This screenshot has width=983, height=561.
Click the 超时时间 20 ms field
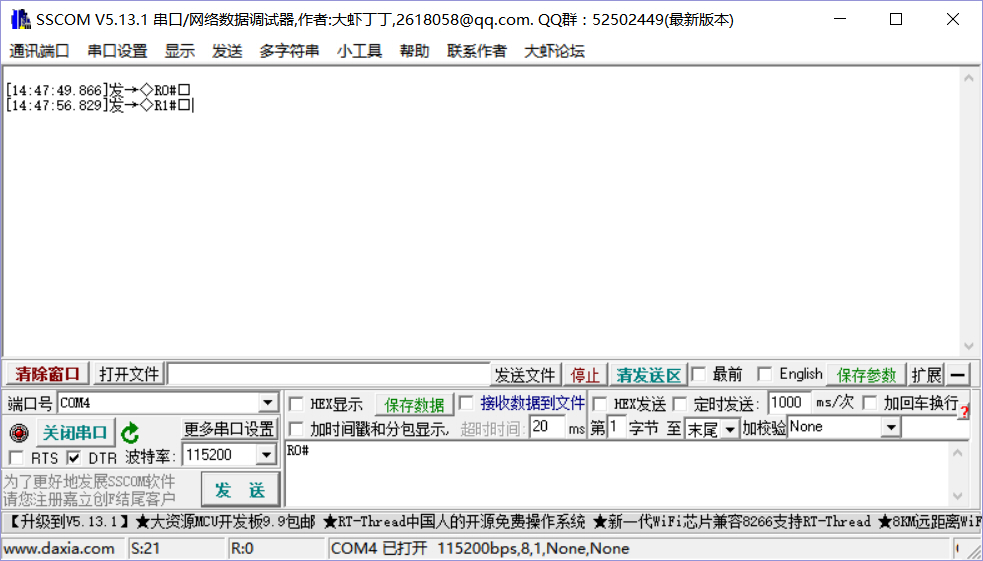[547, 427]
